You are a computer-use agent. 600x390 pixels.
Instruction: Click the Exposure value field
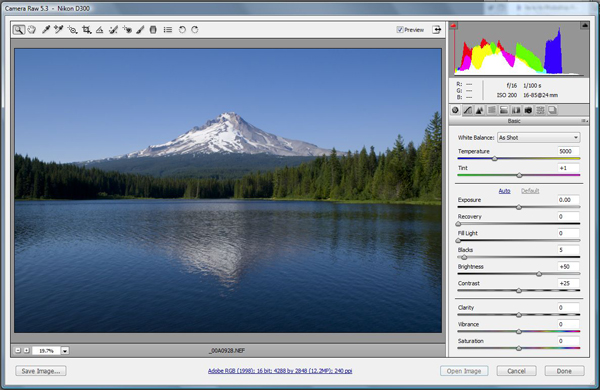568,200
